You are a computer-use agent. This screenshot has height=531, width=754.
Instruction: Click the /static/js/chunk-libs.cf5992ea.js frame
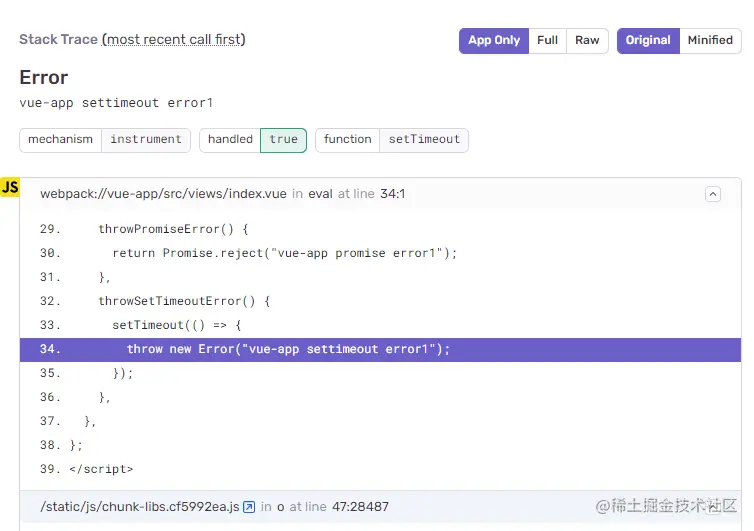pyautogui.click(x=140, y=507)
